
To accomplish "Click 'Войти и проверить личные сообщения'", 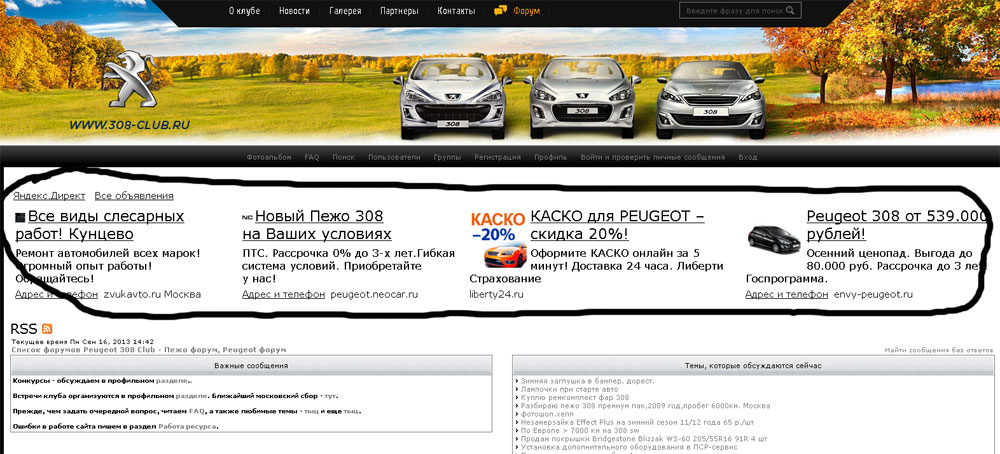I will 652,157.
